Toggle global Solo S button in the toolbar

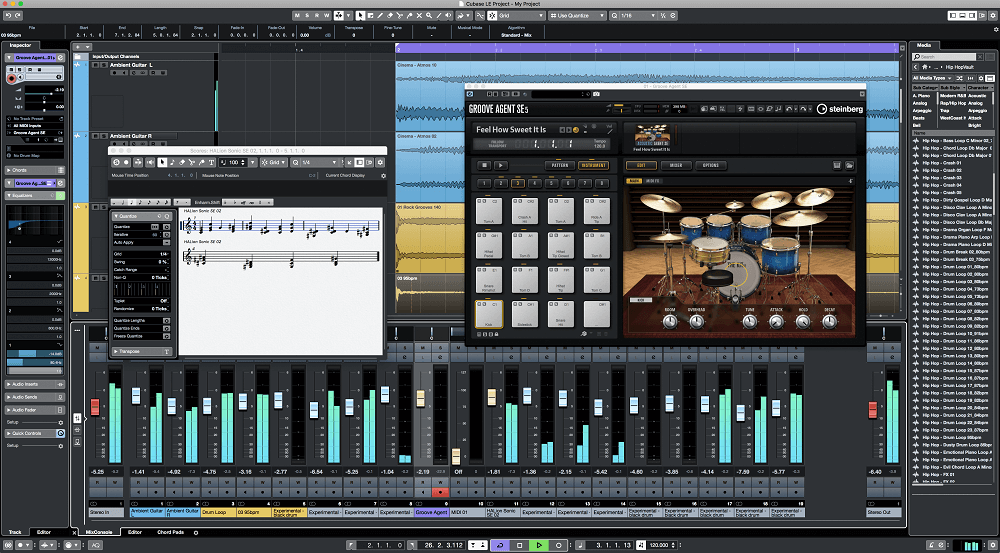307,15
